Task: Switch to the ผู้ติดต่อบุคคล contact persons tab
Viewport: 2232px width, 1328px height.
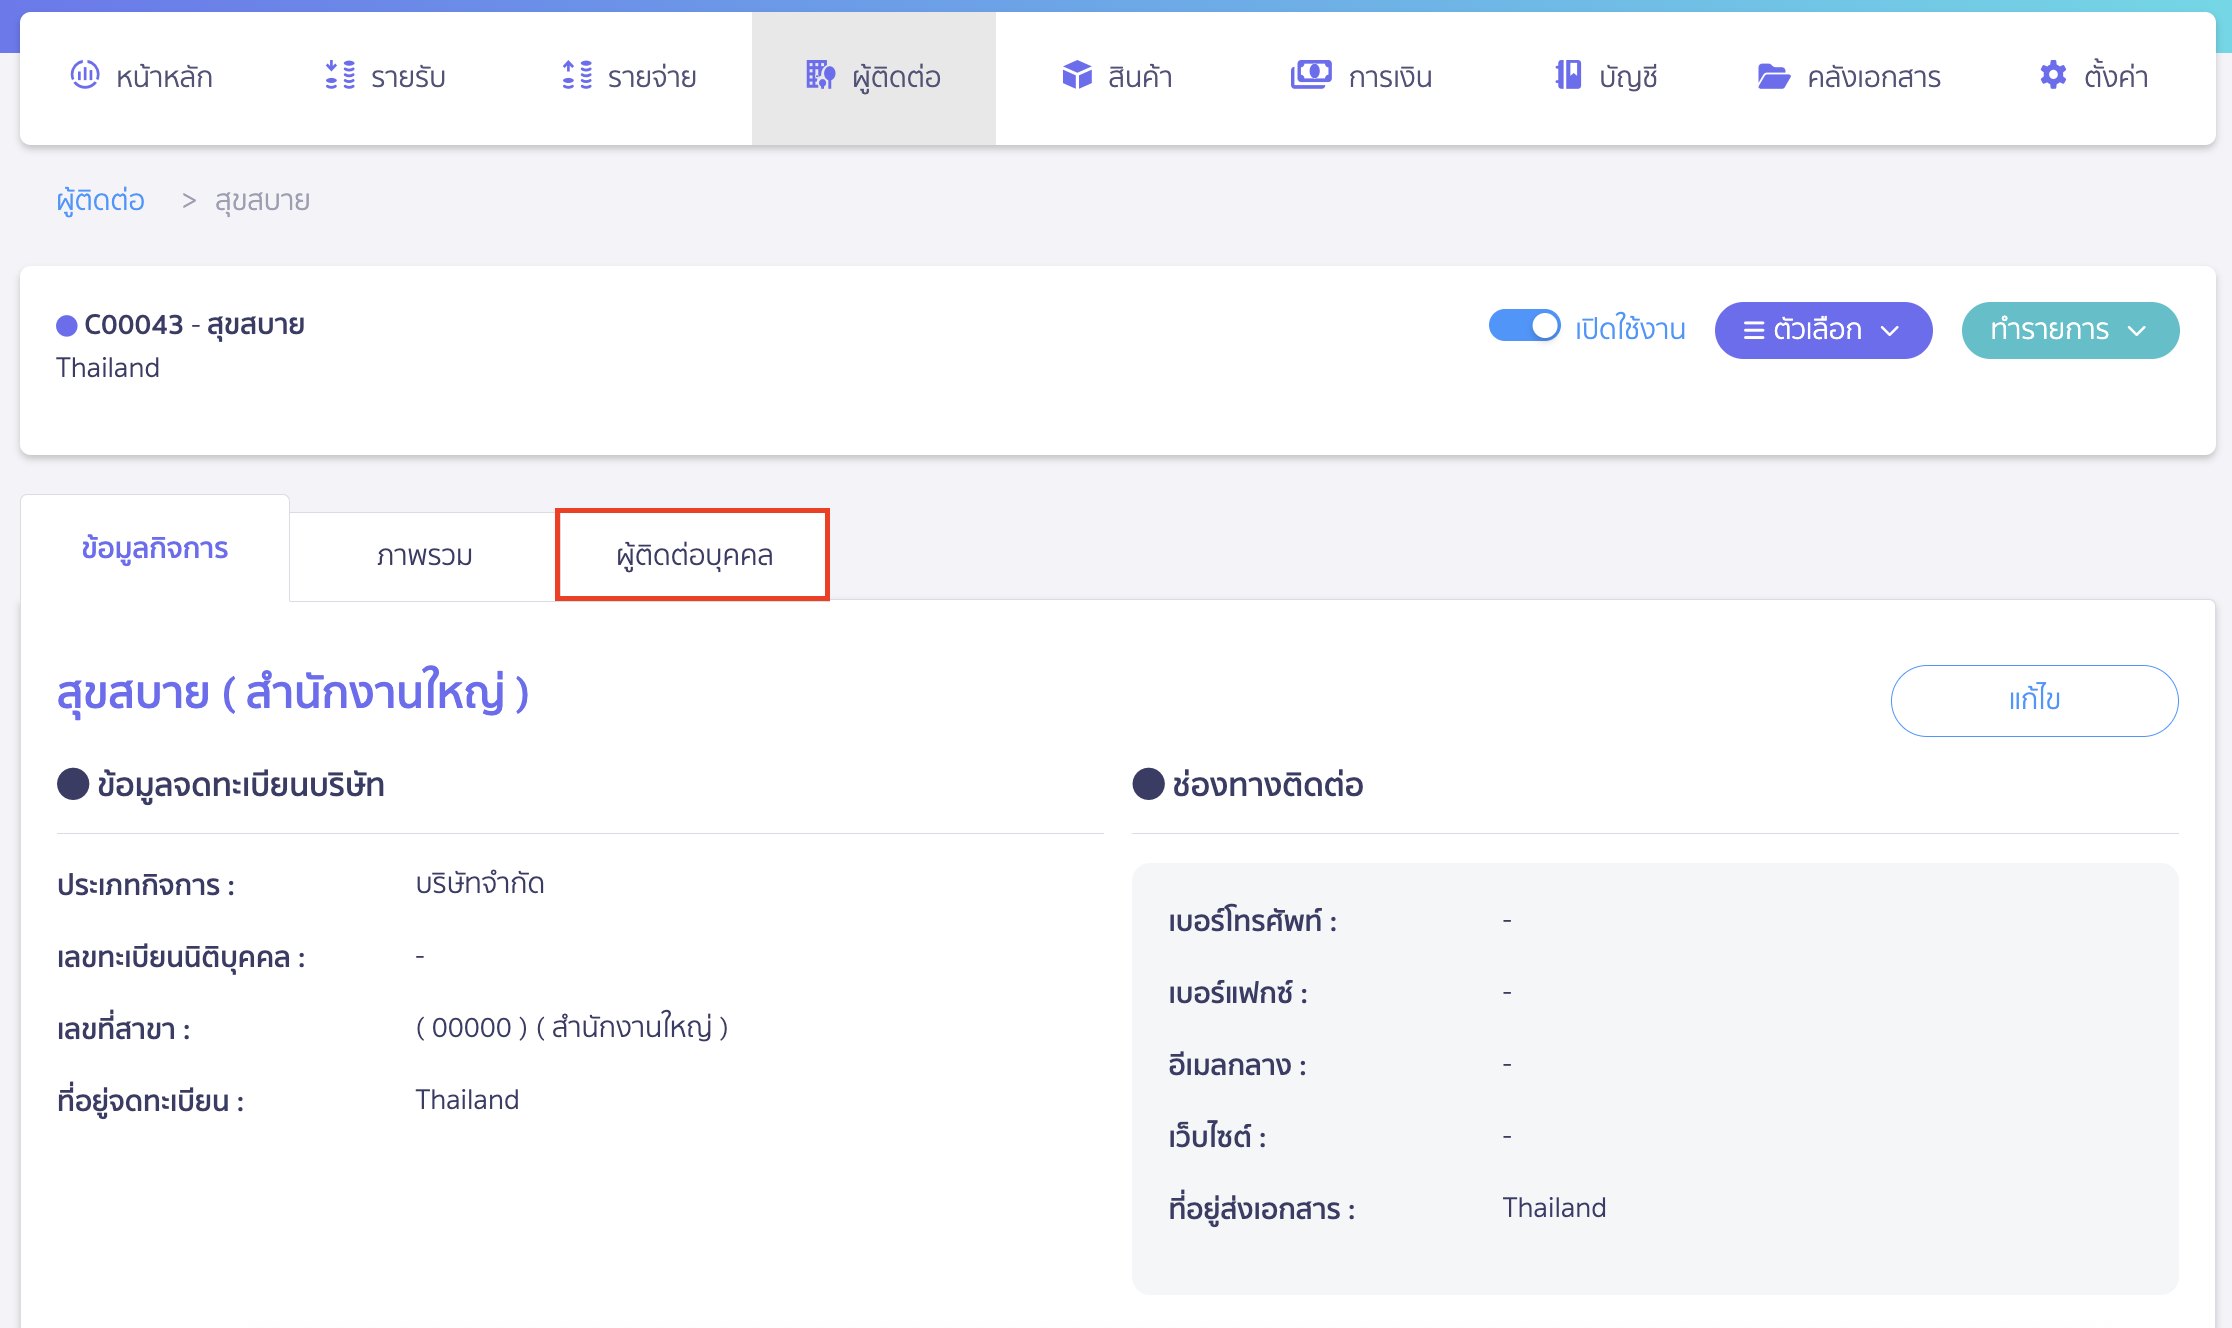Action: click(692, 555)
